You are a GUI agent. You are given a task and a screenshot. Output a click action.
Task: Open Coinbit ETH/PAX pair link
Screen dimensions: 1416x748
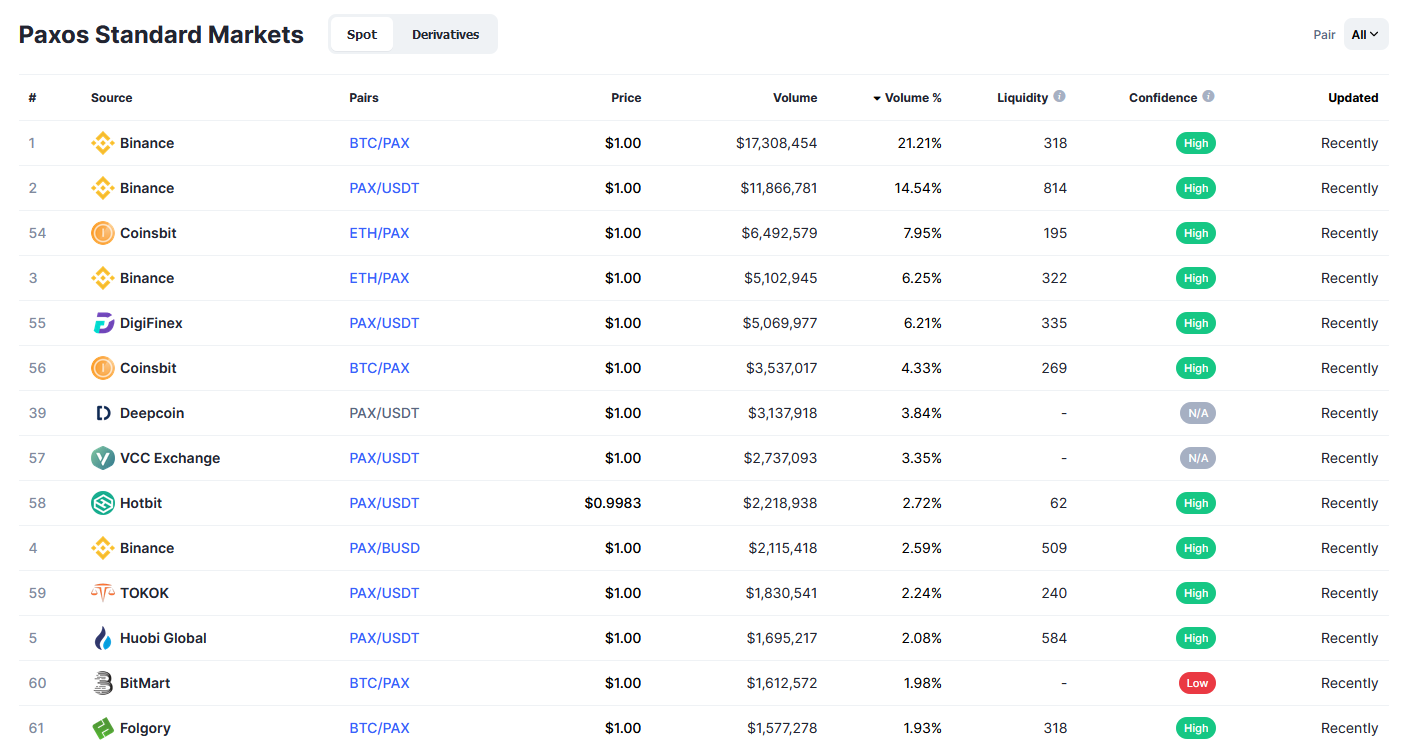click(x=379, y=233)
